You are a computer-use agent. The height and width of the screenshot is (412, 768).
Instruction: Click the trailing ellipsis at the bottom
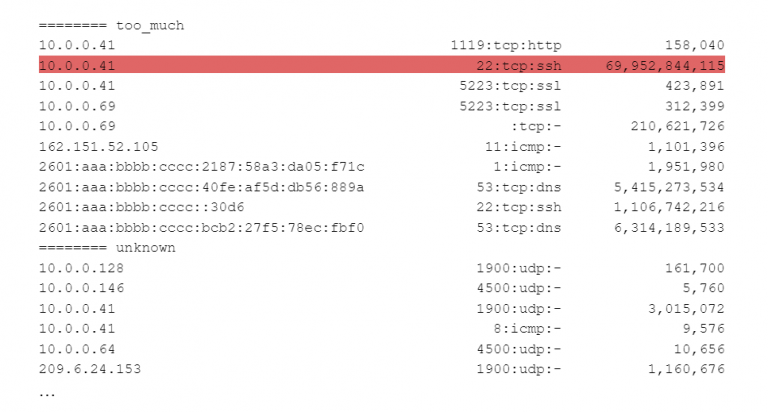pyautogui.click(x=47, y=394)
